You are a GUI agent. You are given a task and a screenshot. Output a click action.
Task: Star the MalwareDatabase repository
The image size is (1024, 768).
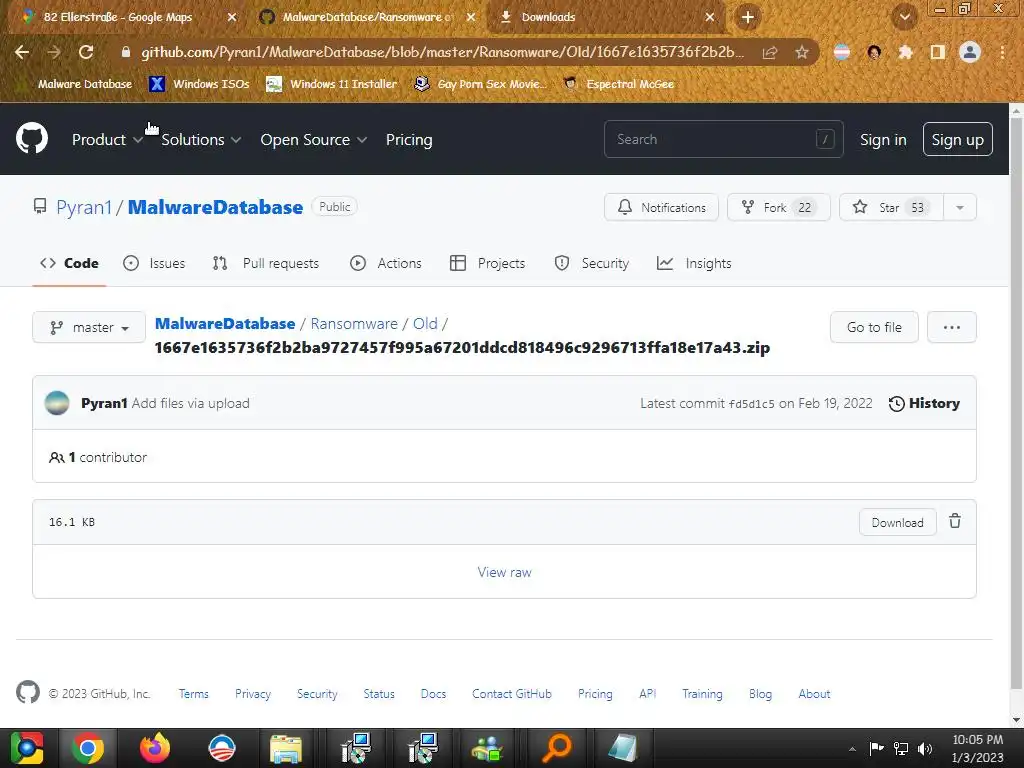891,208
